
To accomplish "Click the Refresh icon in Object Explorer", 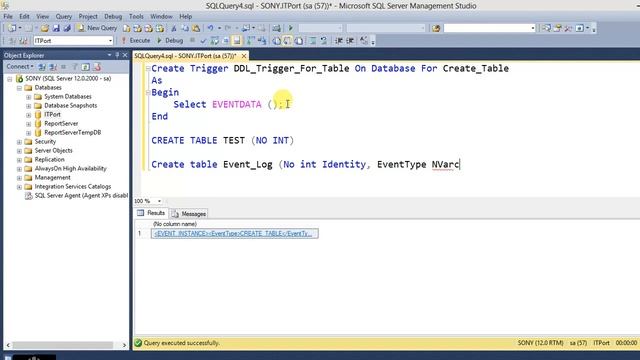I will point(85,67).
